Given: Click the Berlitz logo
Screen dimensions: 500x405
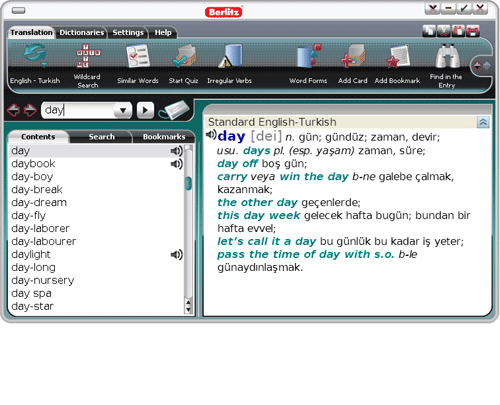Looking at the screenshot, I should (x=223, y=12).
